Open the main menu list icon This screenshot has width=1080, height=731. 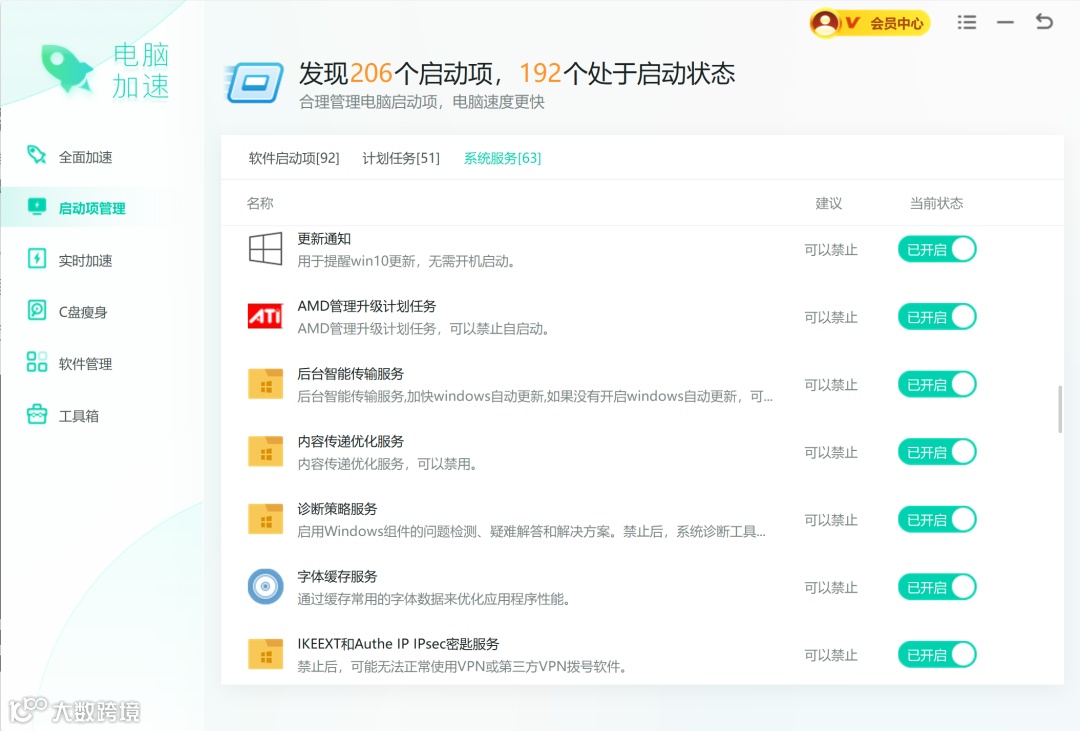(966, 23)
